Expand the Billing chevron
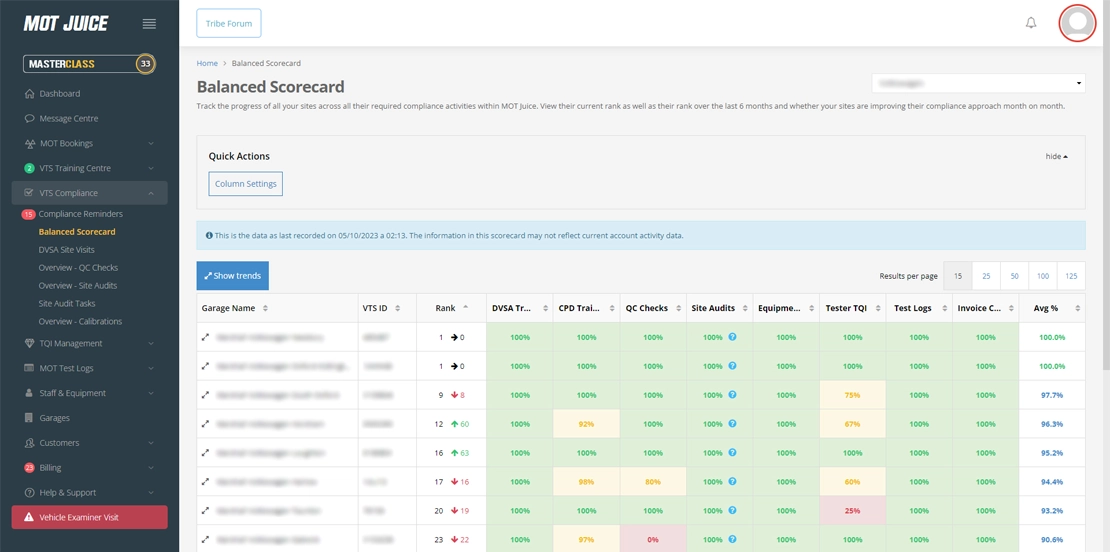The width and height of the screenshot is (1110, 552). (151, 468)
